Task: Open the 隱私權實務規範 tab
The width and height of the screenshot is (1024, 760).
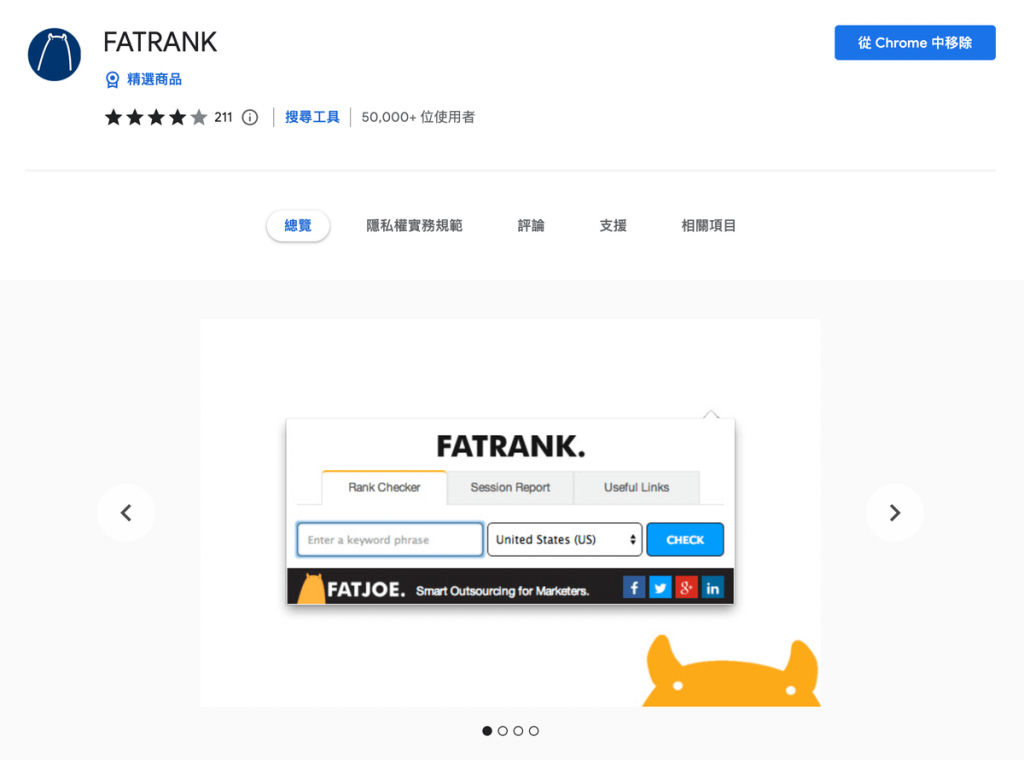Action: point(414,226)
